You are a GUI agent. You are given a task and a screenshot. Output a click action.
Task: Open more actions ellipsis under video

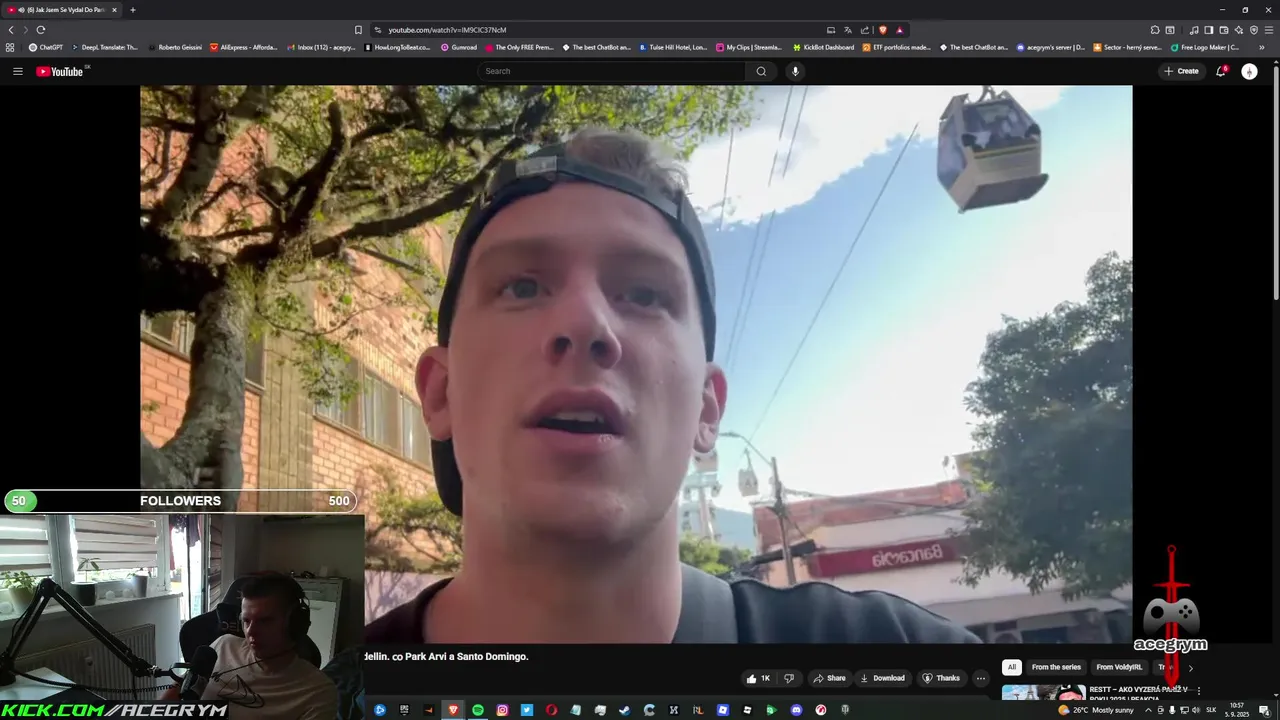[x=981, y=678]
